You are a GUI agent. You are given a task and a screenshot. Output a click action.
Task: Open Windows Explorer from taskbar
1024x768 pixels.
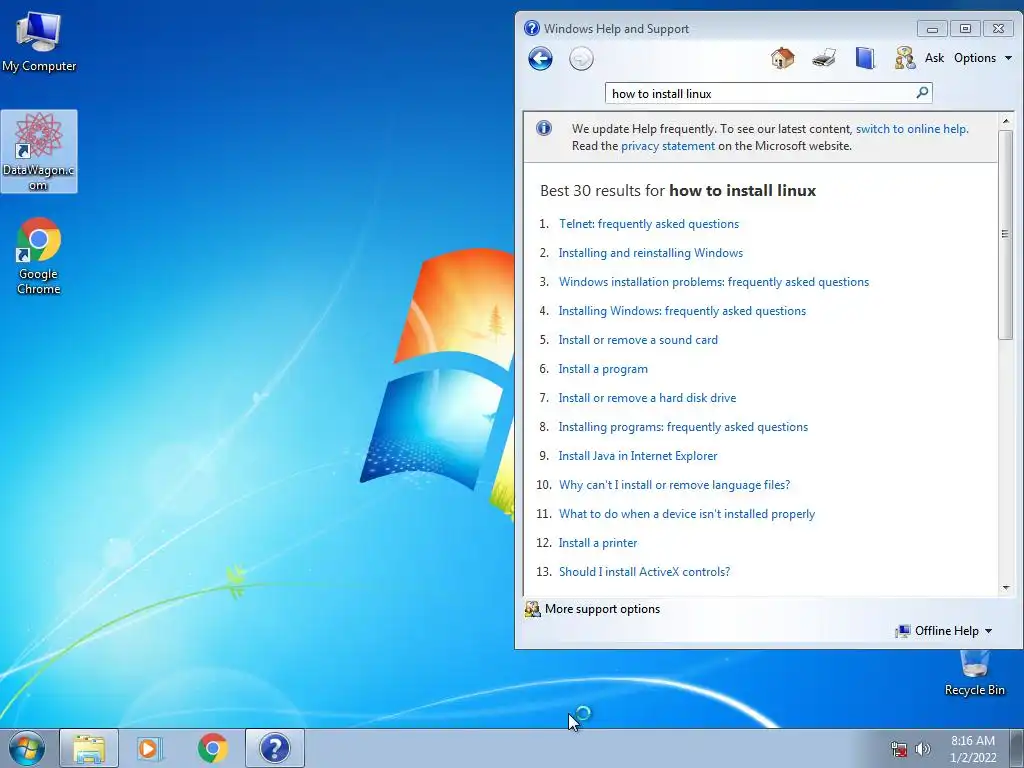coord(89,748)
